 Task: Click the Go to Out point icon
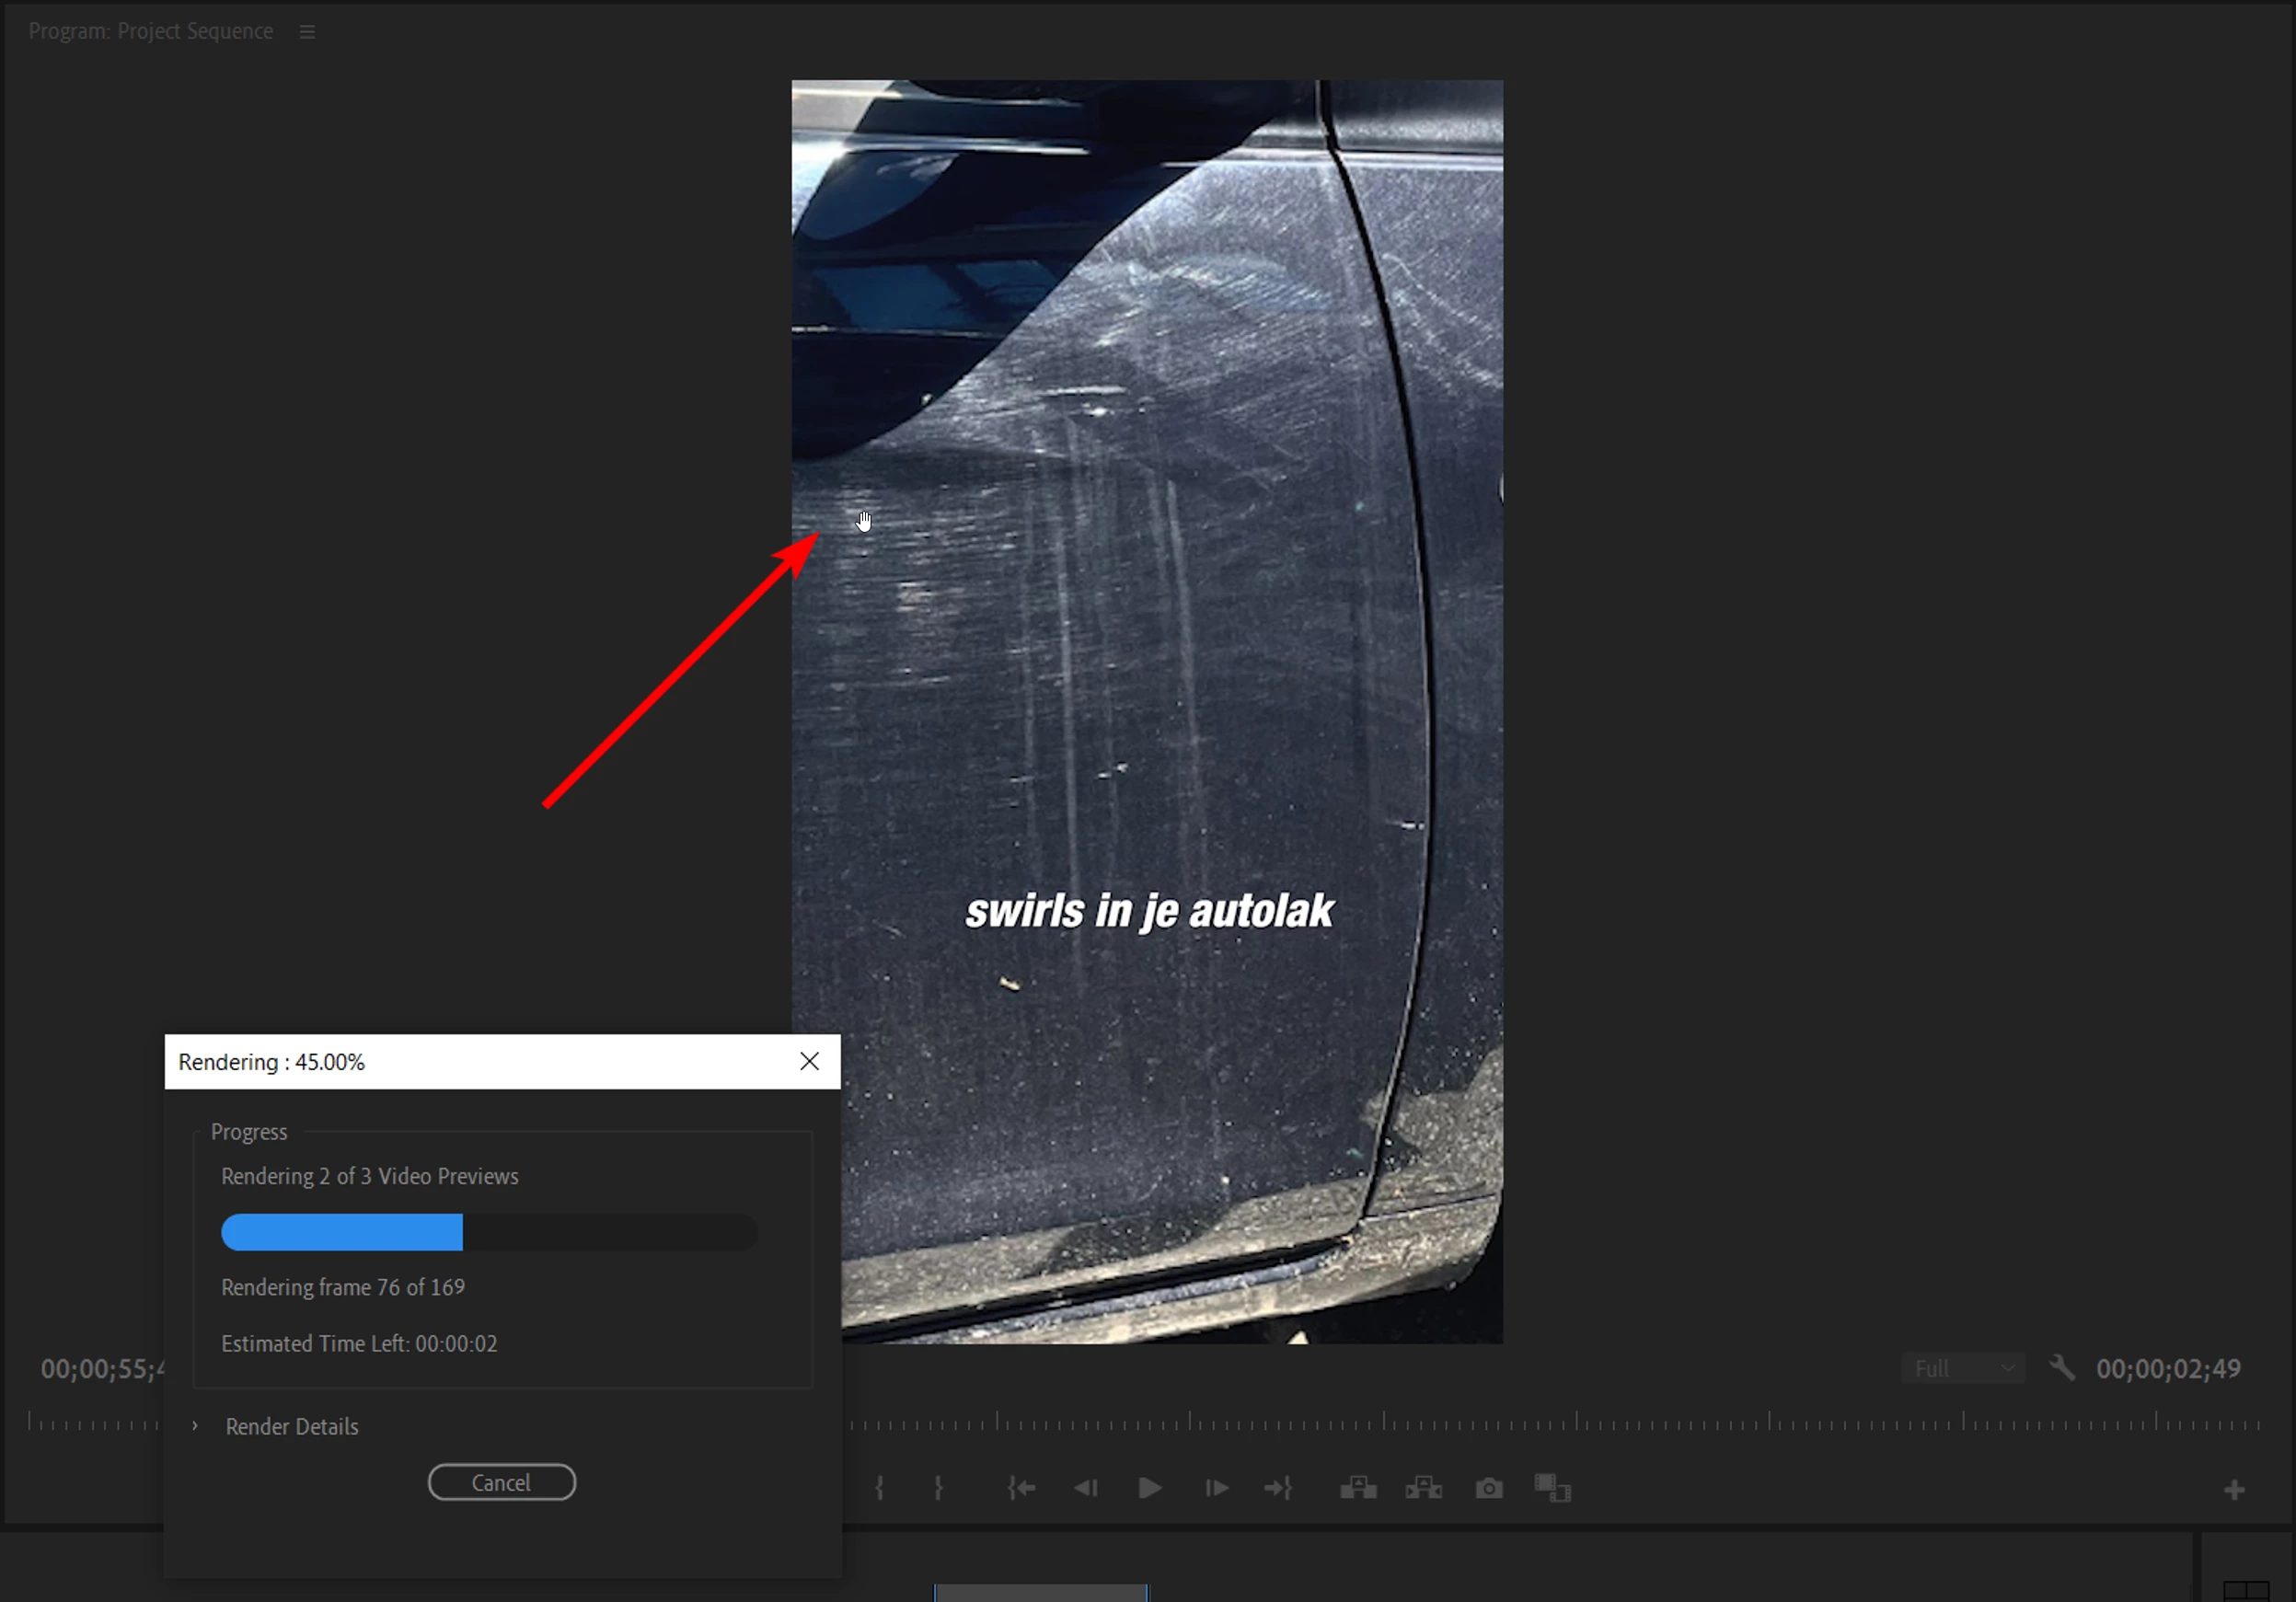(x=1278, y=1488)
